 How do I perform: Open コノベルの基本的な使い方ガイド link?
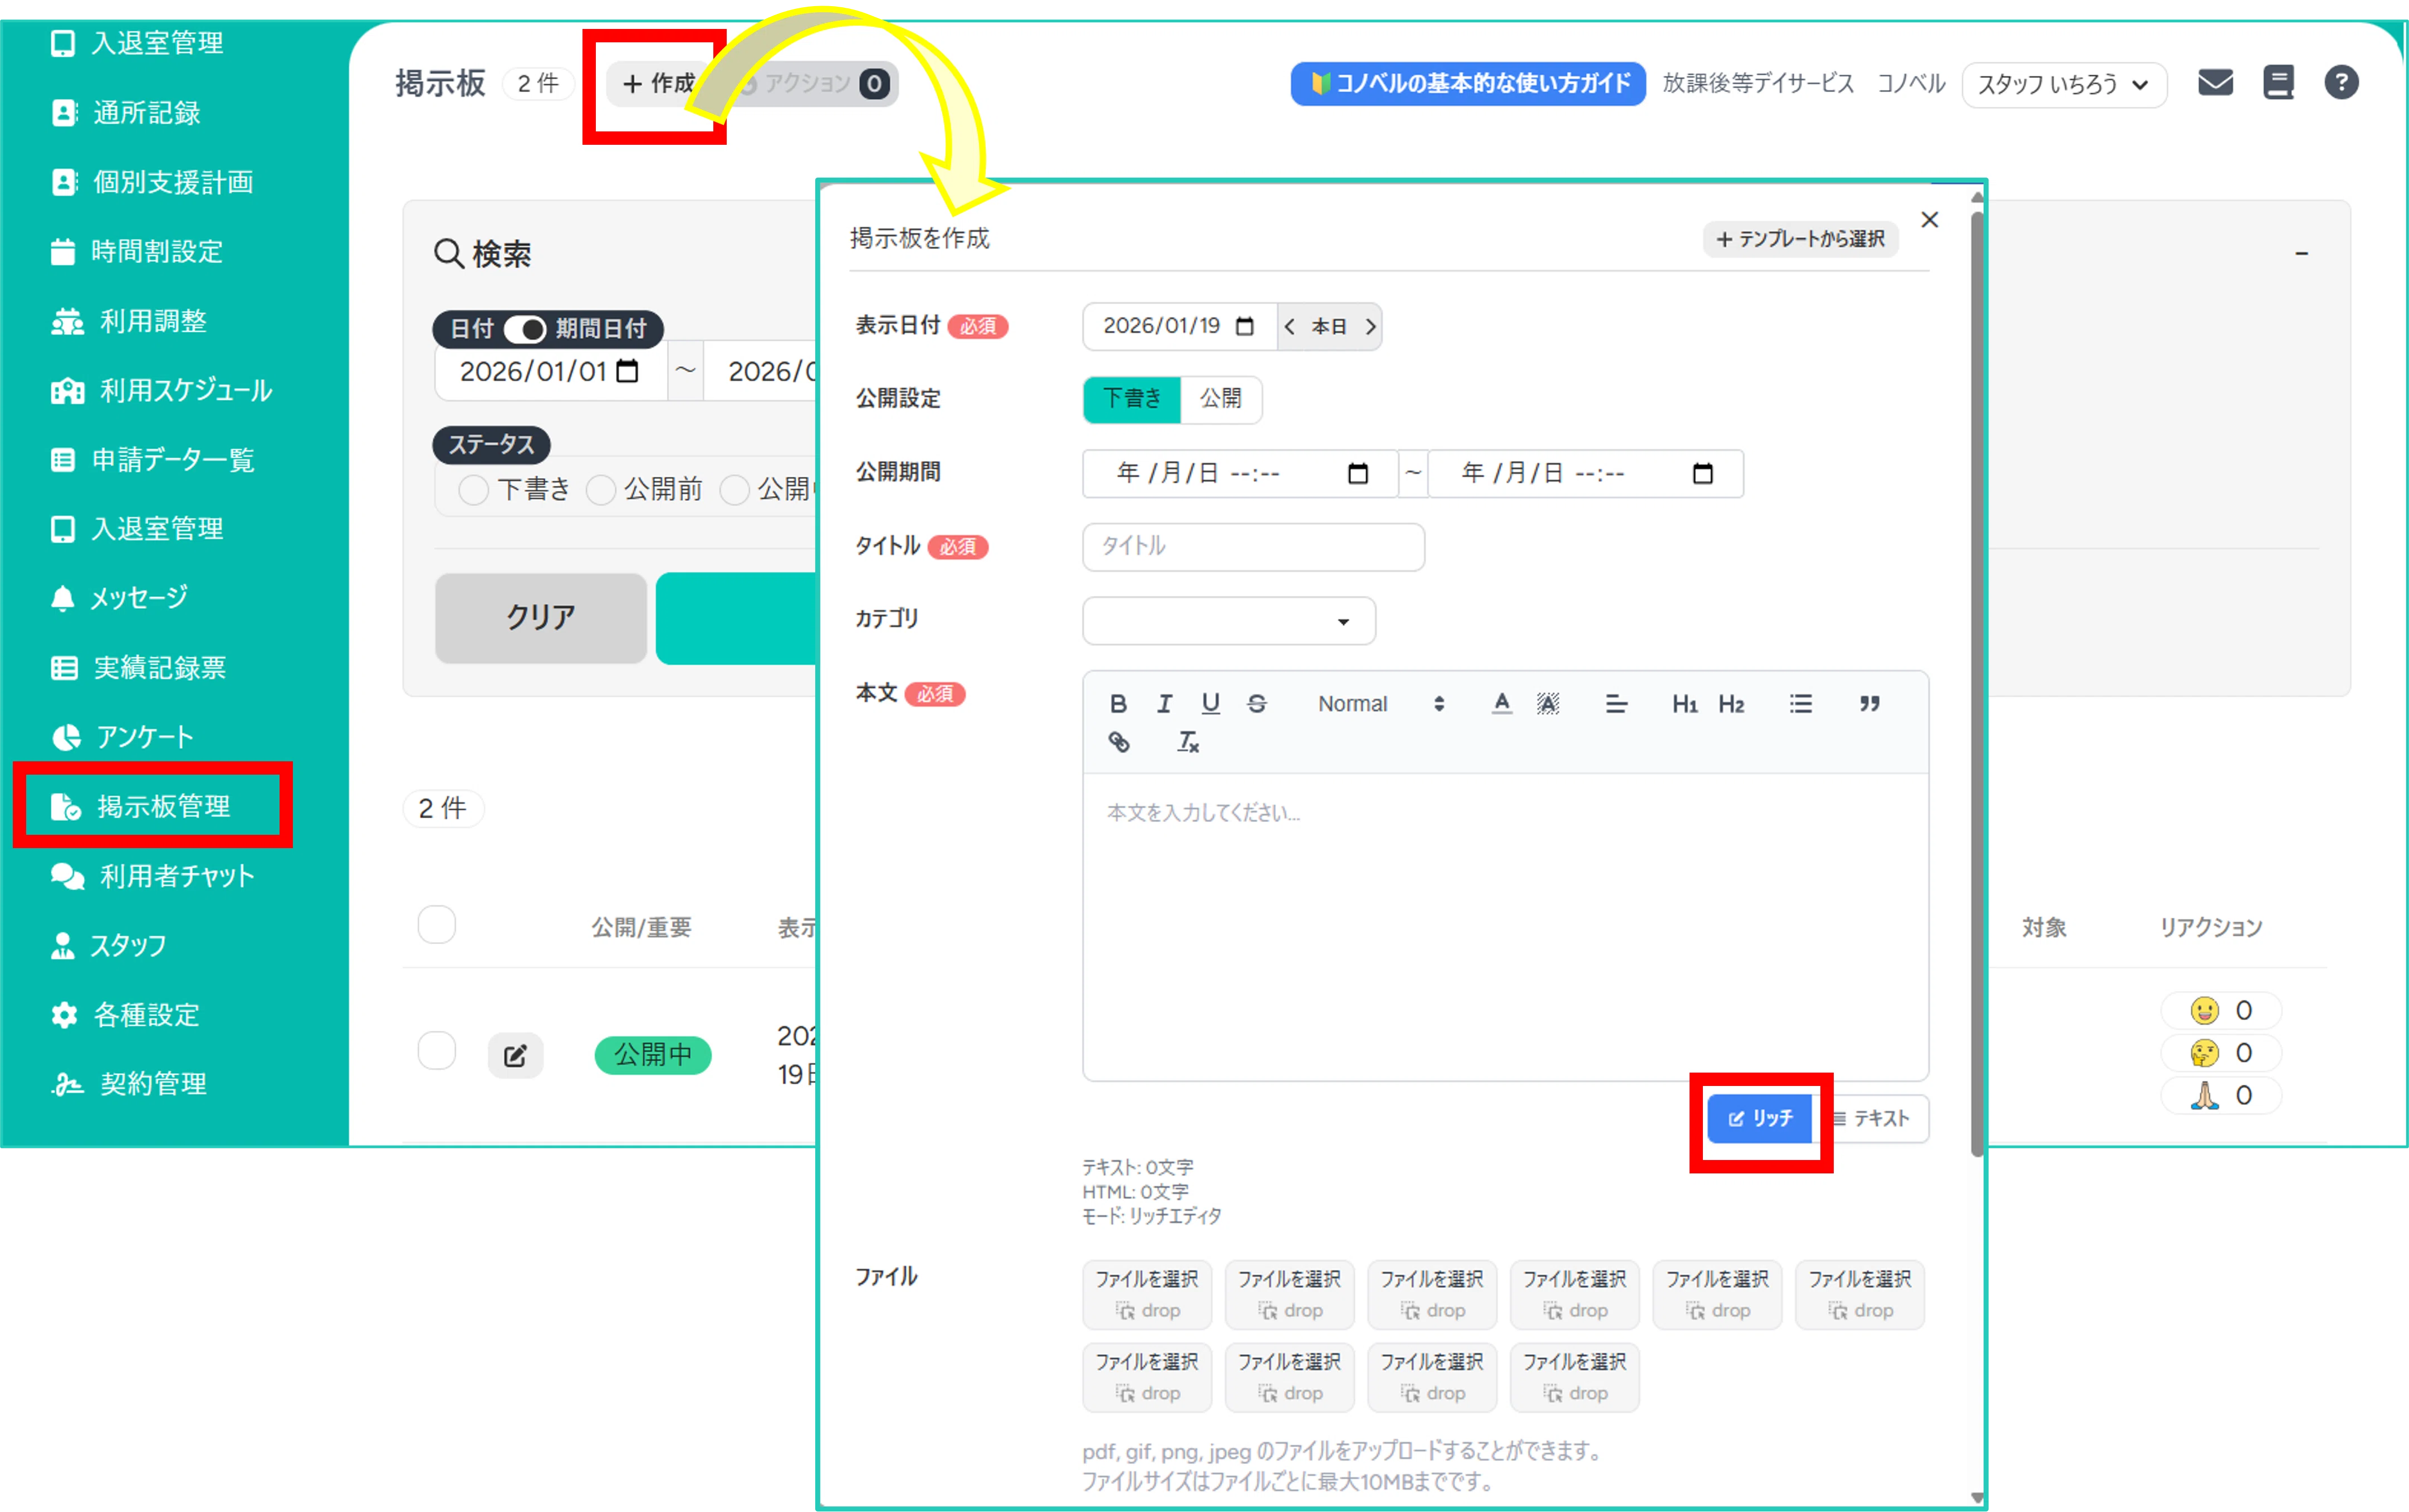tap(1467, 83)
